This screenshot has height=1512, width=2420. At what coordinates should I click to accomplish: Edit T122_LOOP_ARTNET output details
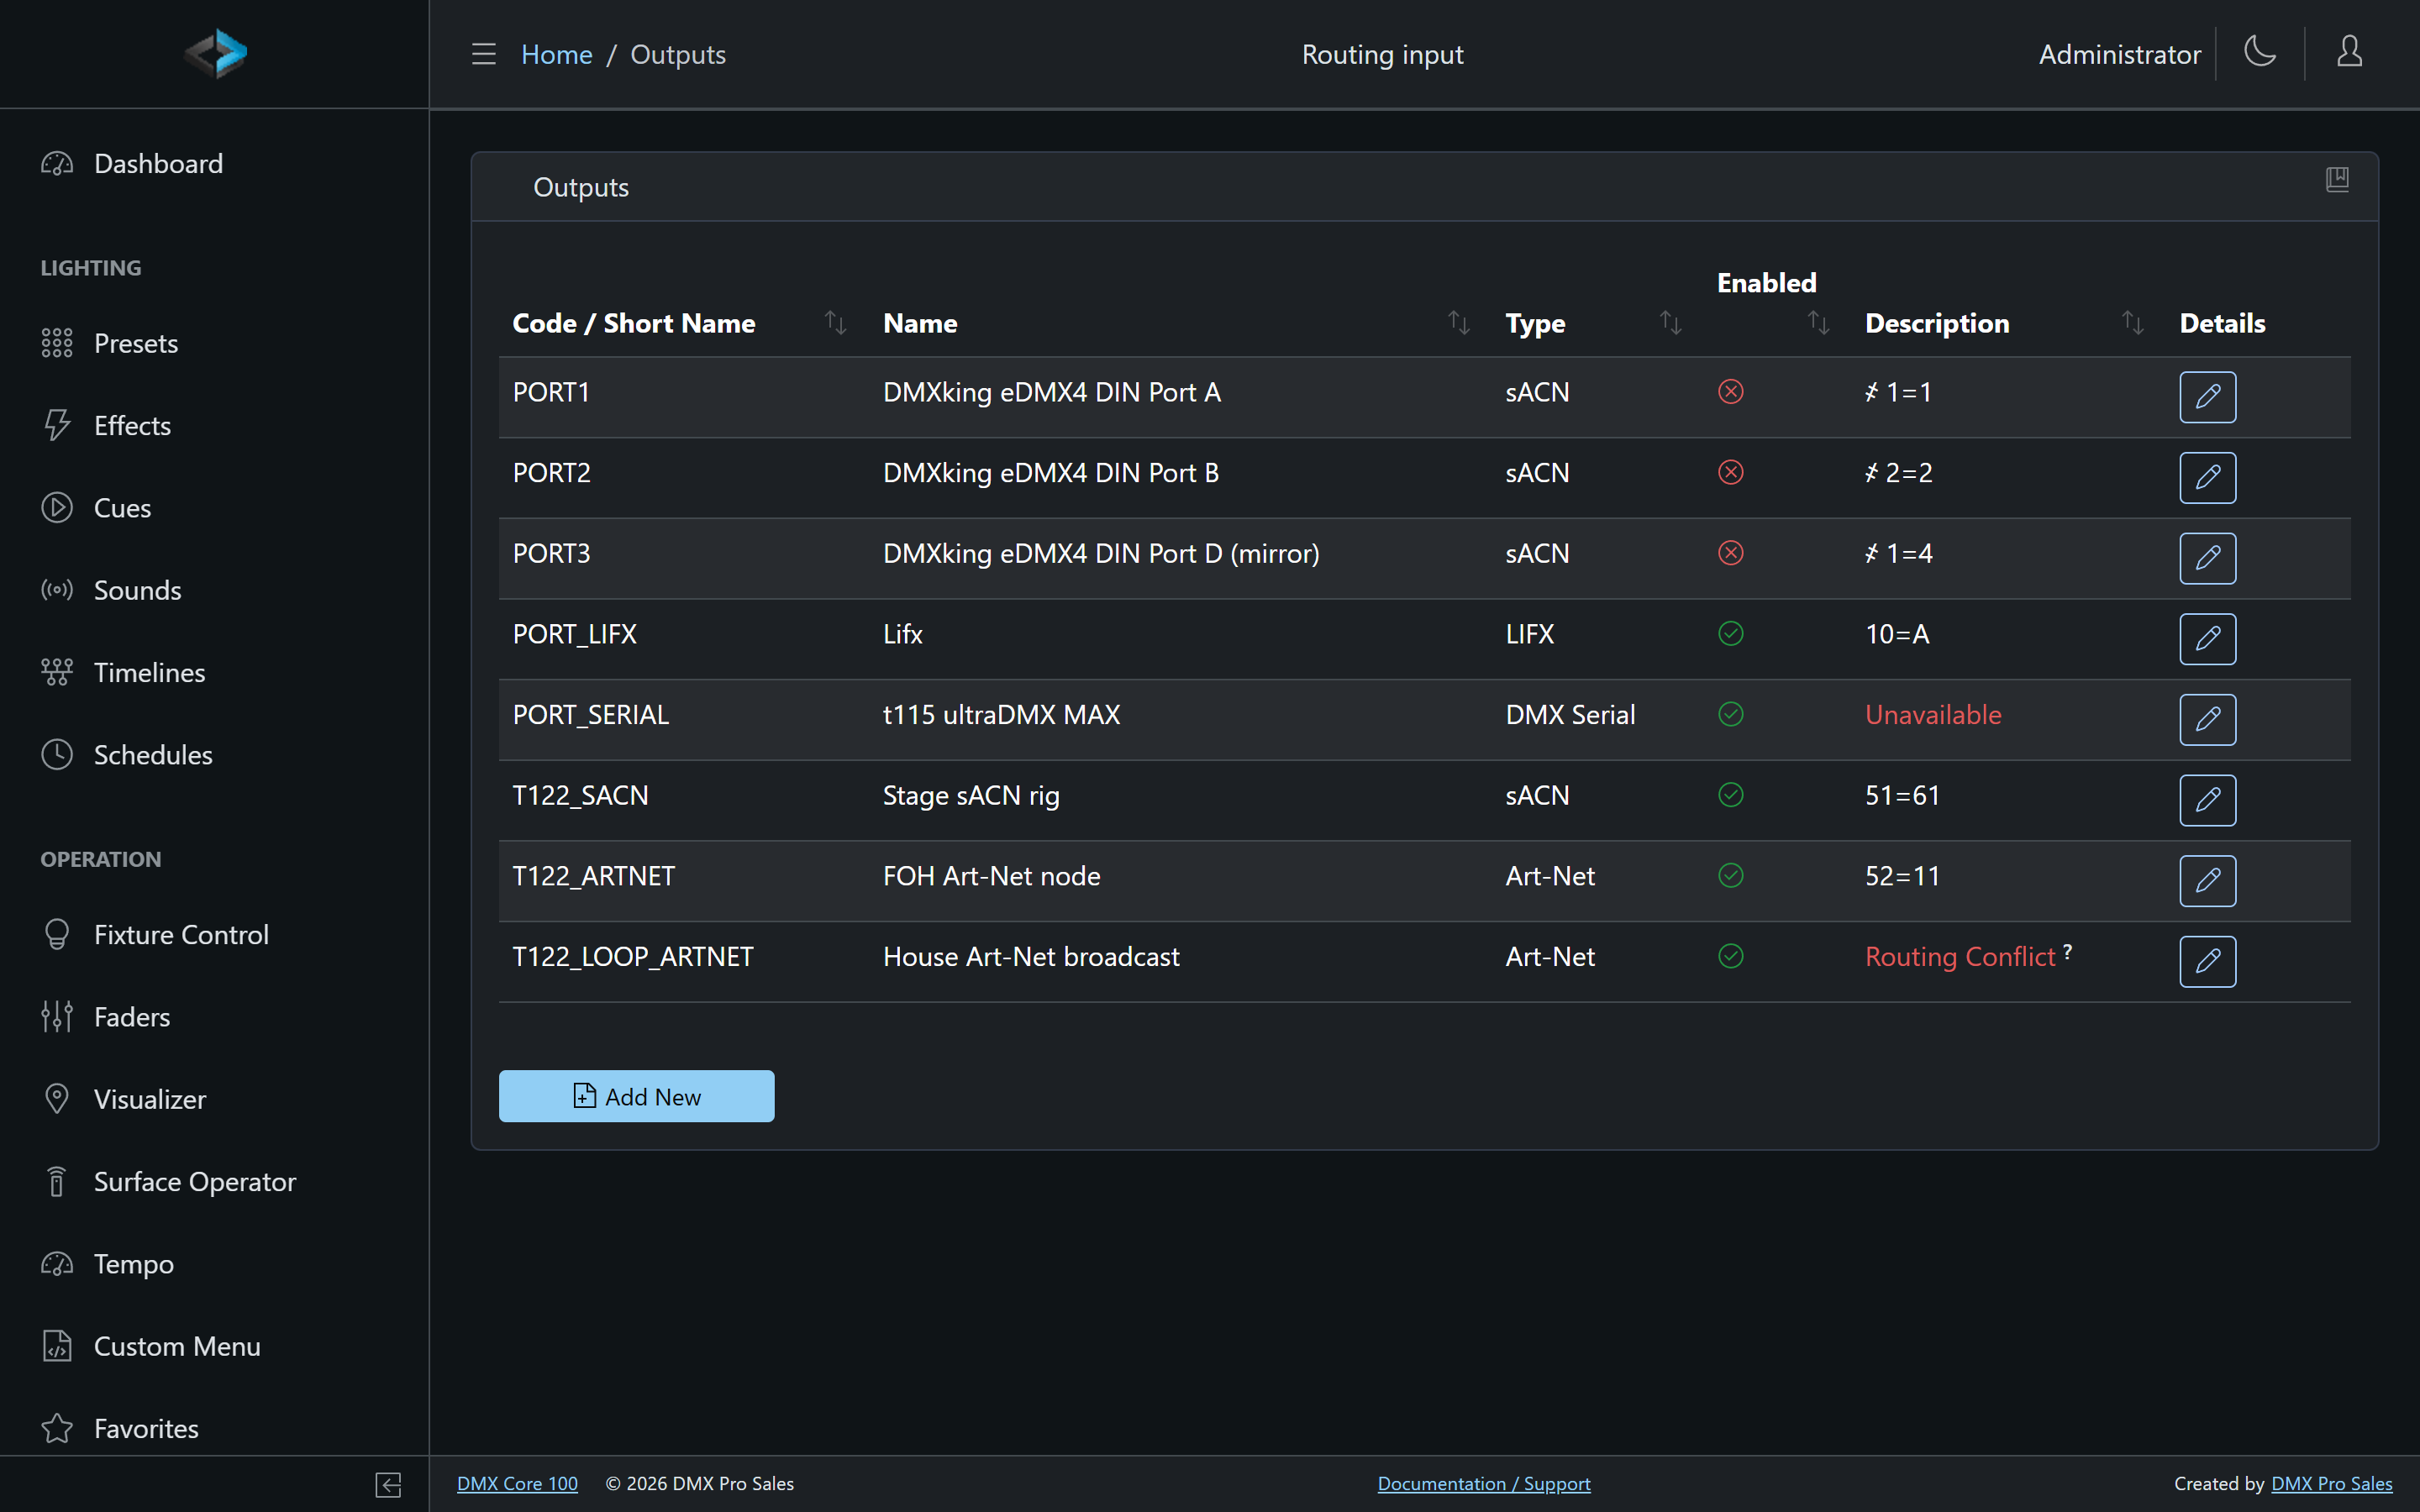pos(2207,962)
